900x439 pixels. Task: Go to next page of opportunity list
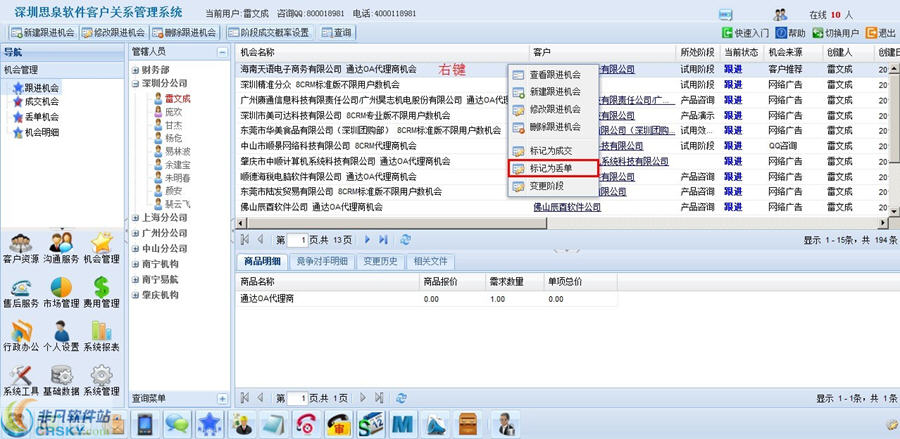[x=367, y=239]
